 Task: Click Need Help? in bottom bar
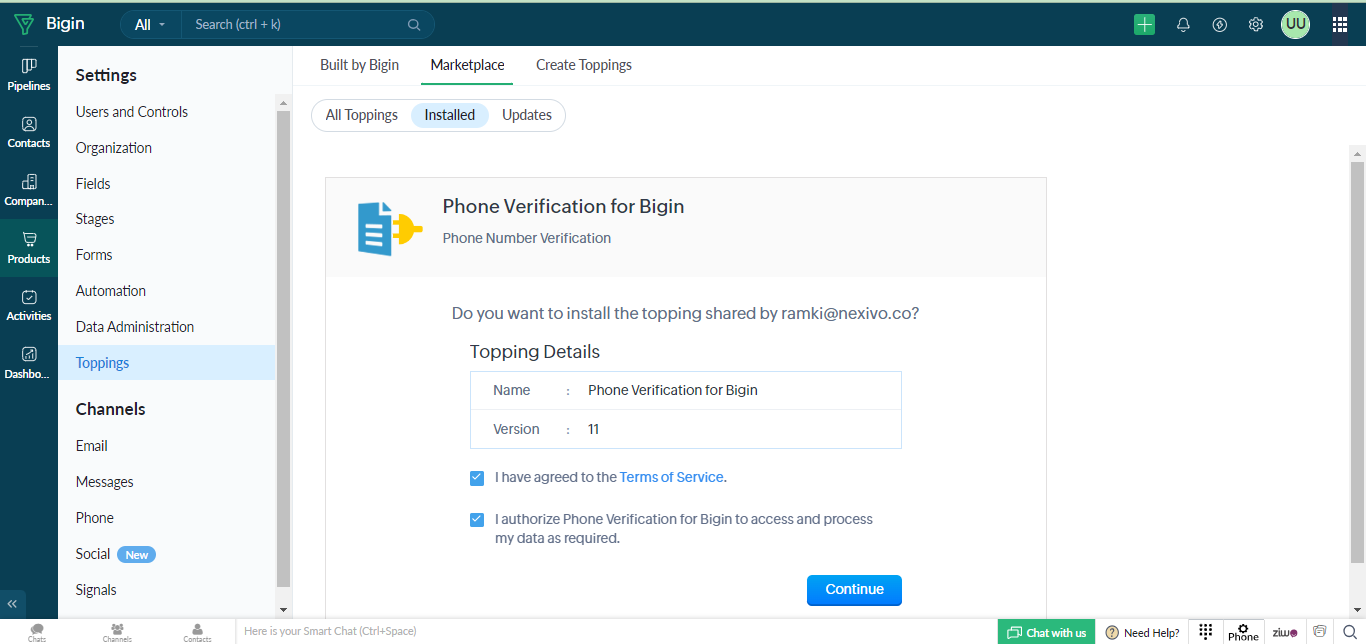(1142, 632)
